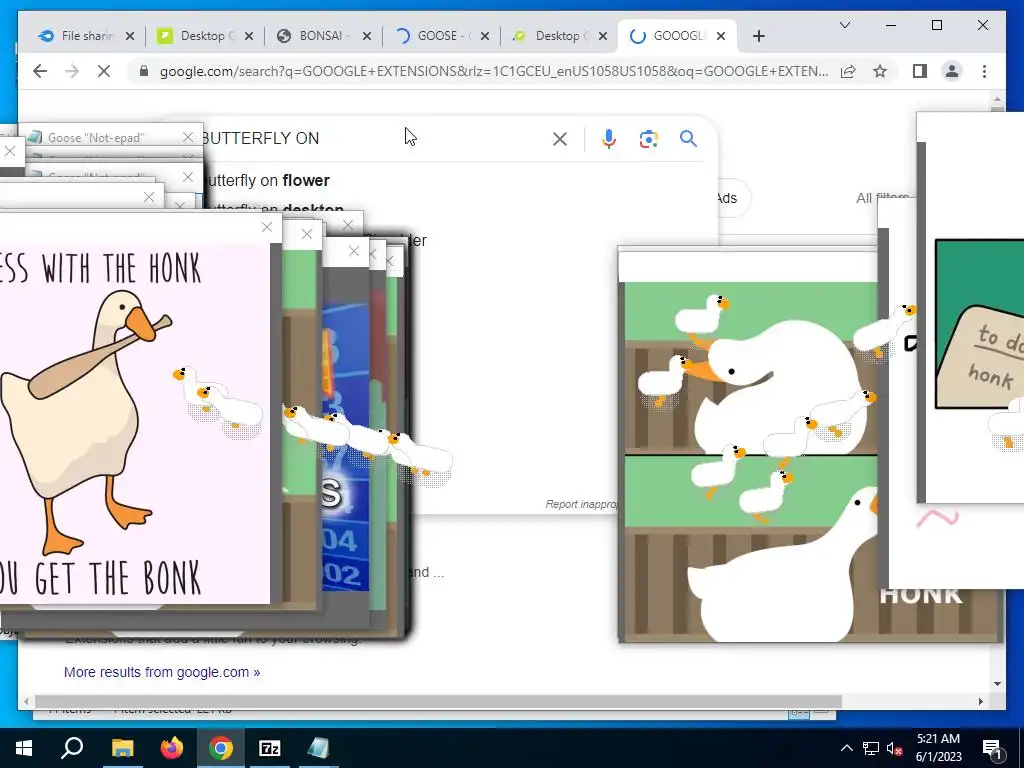Click the to do honk note image
This screenshot has width=1024, height=768.
[980, 325]
